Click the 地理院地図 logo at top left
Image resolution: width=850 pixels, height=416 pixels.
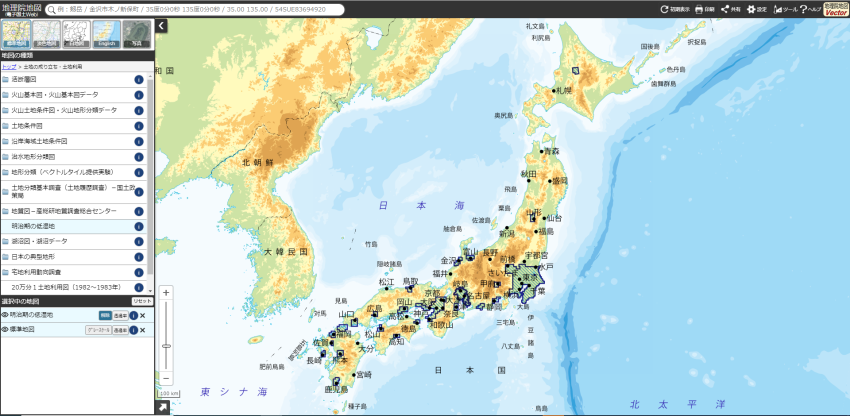click(21, 9)
